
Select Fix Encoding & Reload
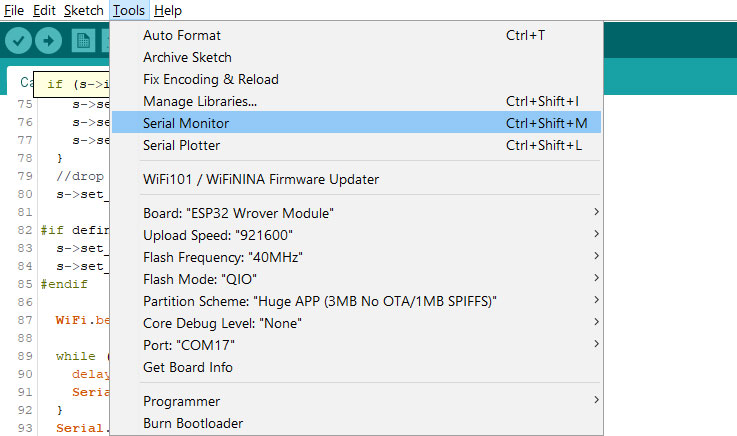[x=356, y=79]
